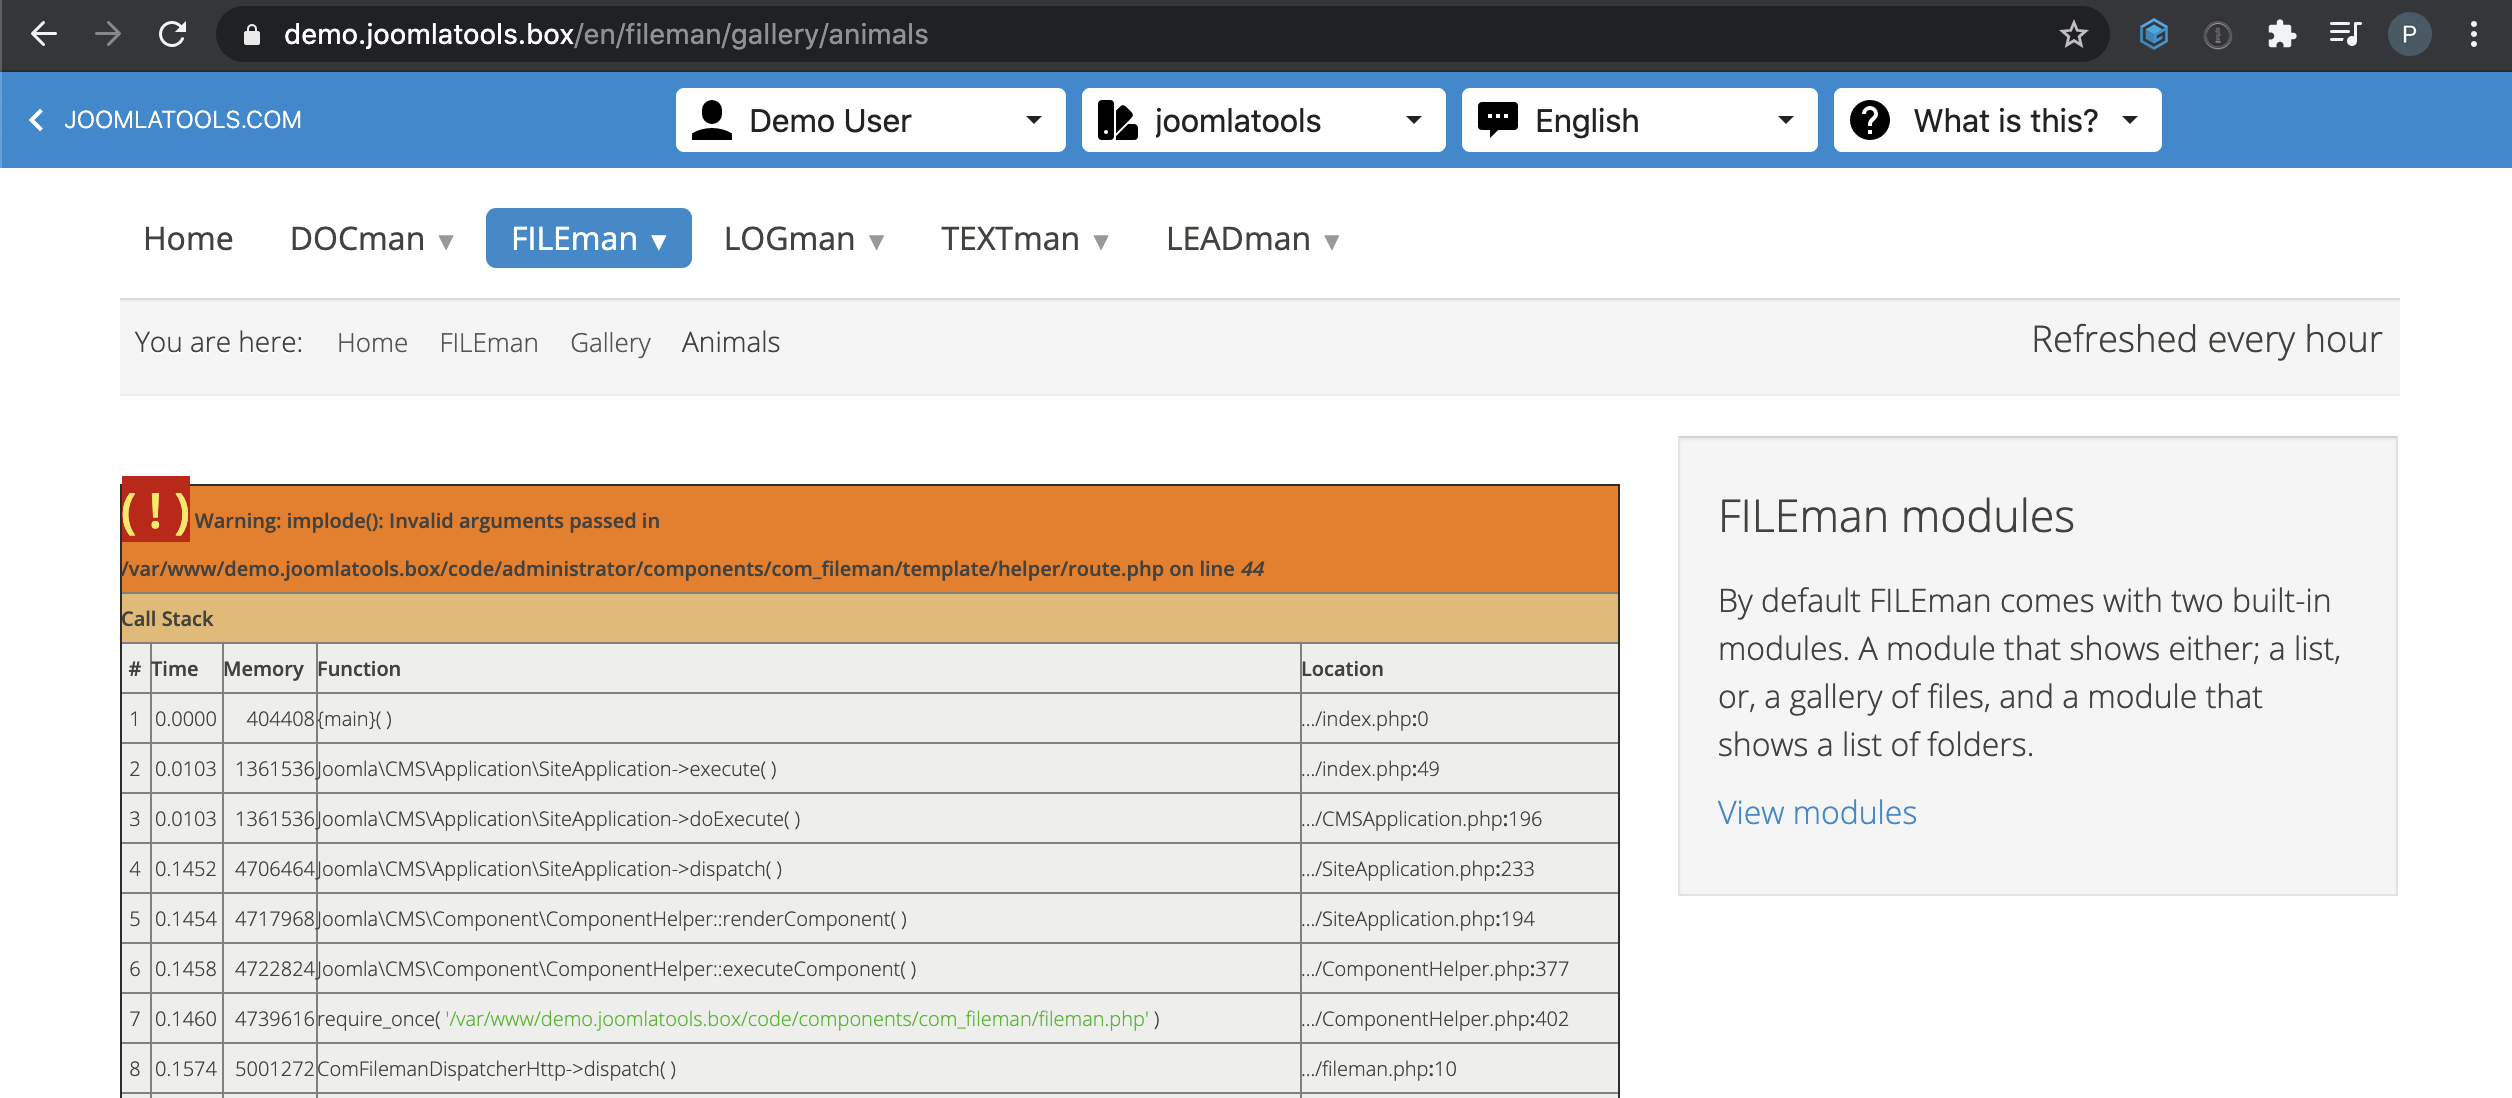2512x1098 pixels.
Task: Click the English speech bubble icon
Action: [1498, 119]
